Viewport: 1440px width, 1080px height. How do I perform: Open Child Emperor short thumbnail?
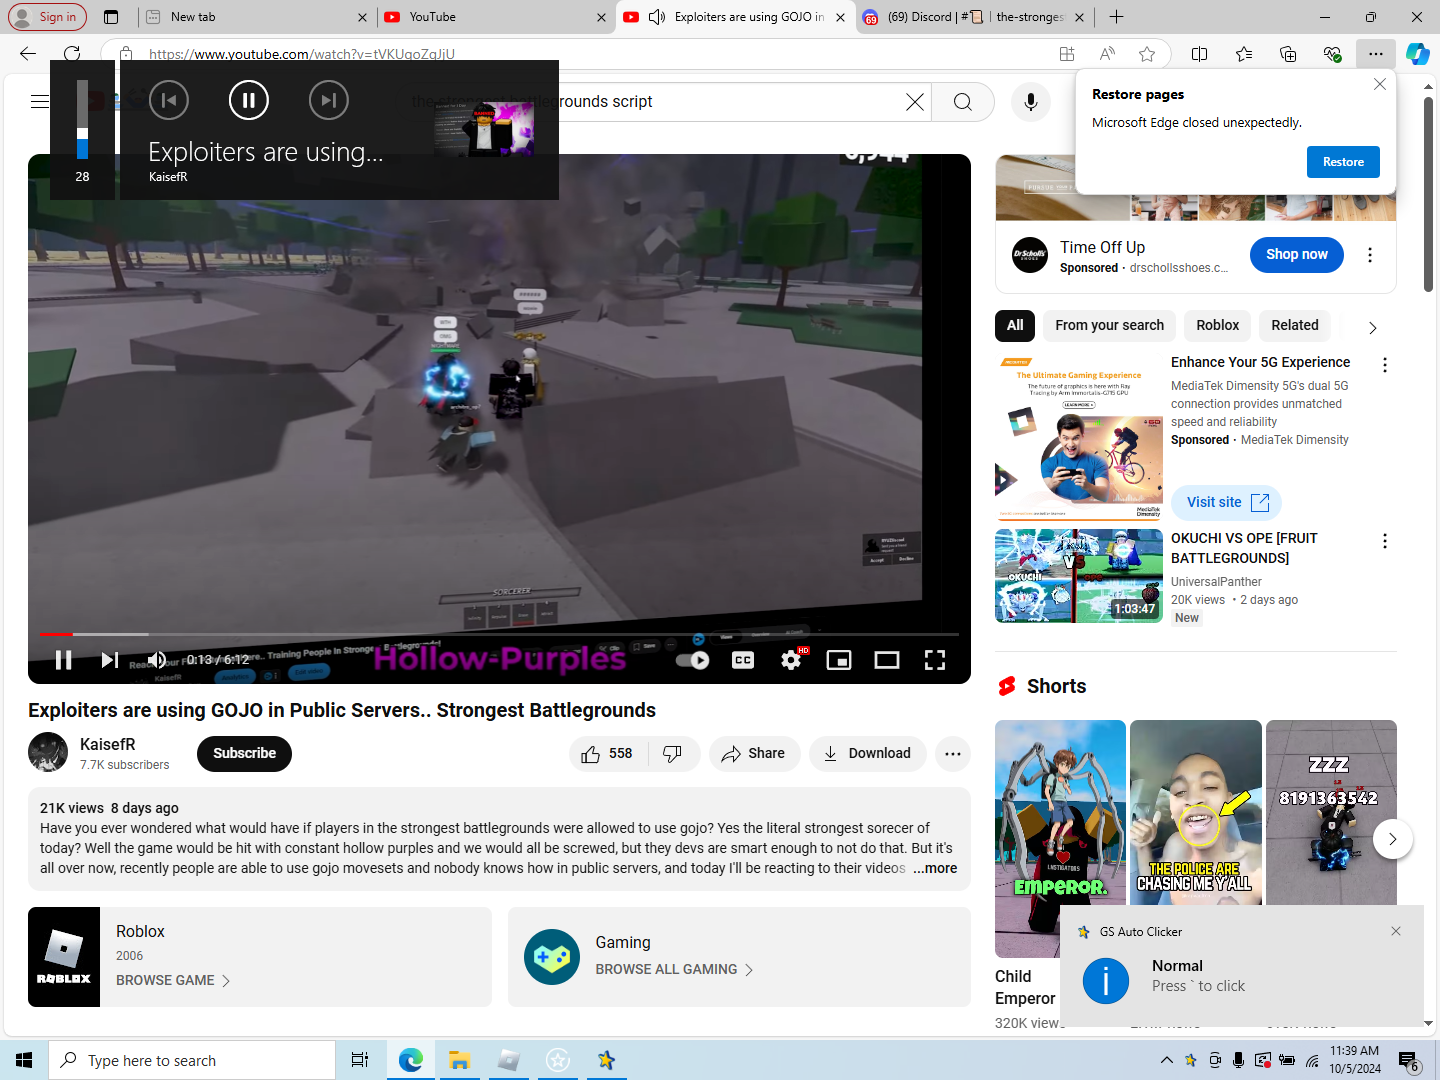pyautogui.click(x=1060, y=839)
